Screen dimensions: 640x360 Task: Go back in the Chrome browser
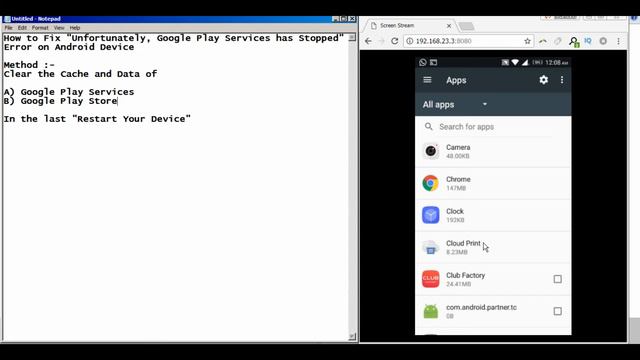pos(368,41)
